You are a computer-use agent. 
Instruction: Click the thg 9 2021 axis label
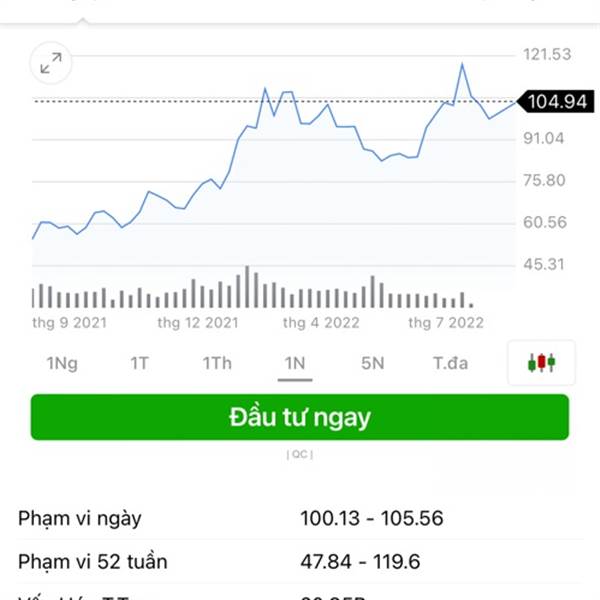tap(69, 323)
